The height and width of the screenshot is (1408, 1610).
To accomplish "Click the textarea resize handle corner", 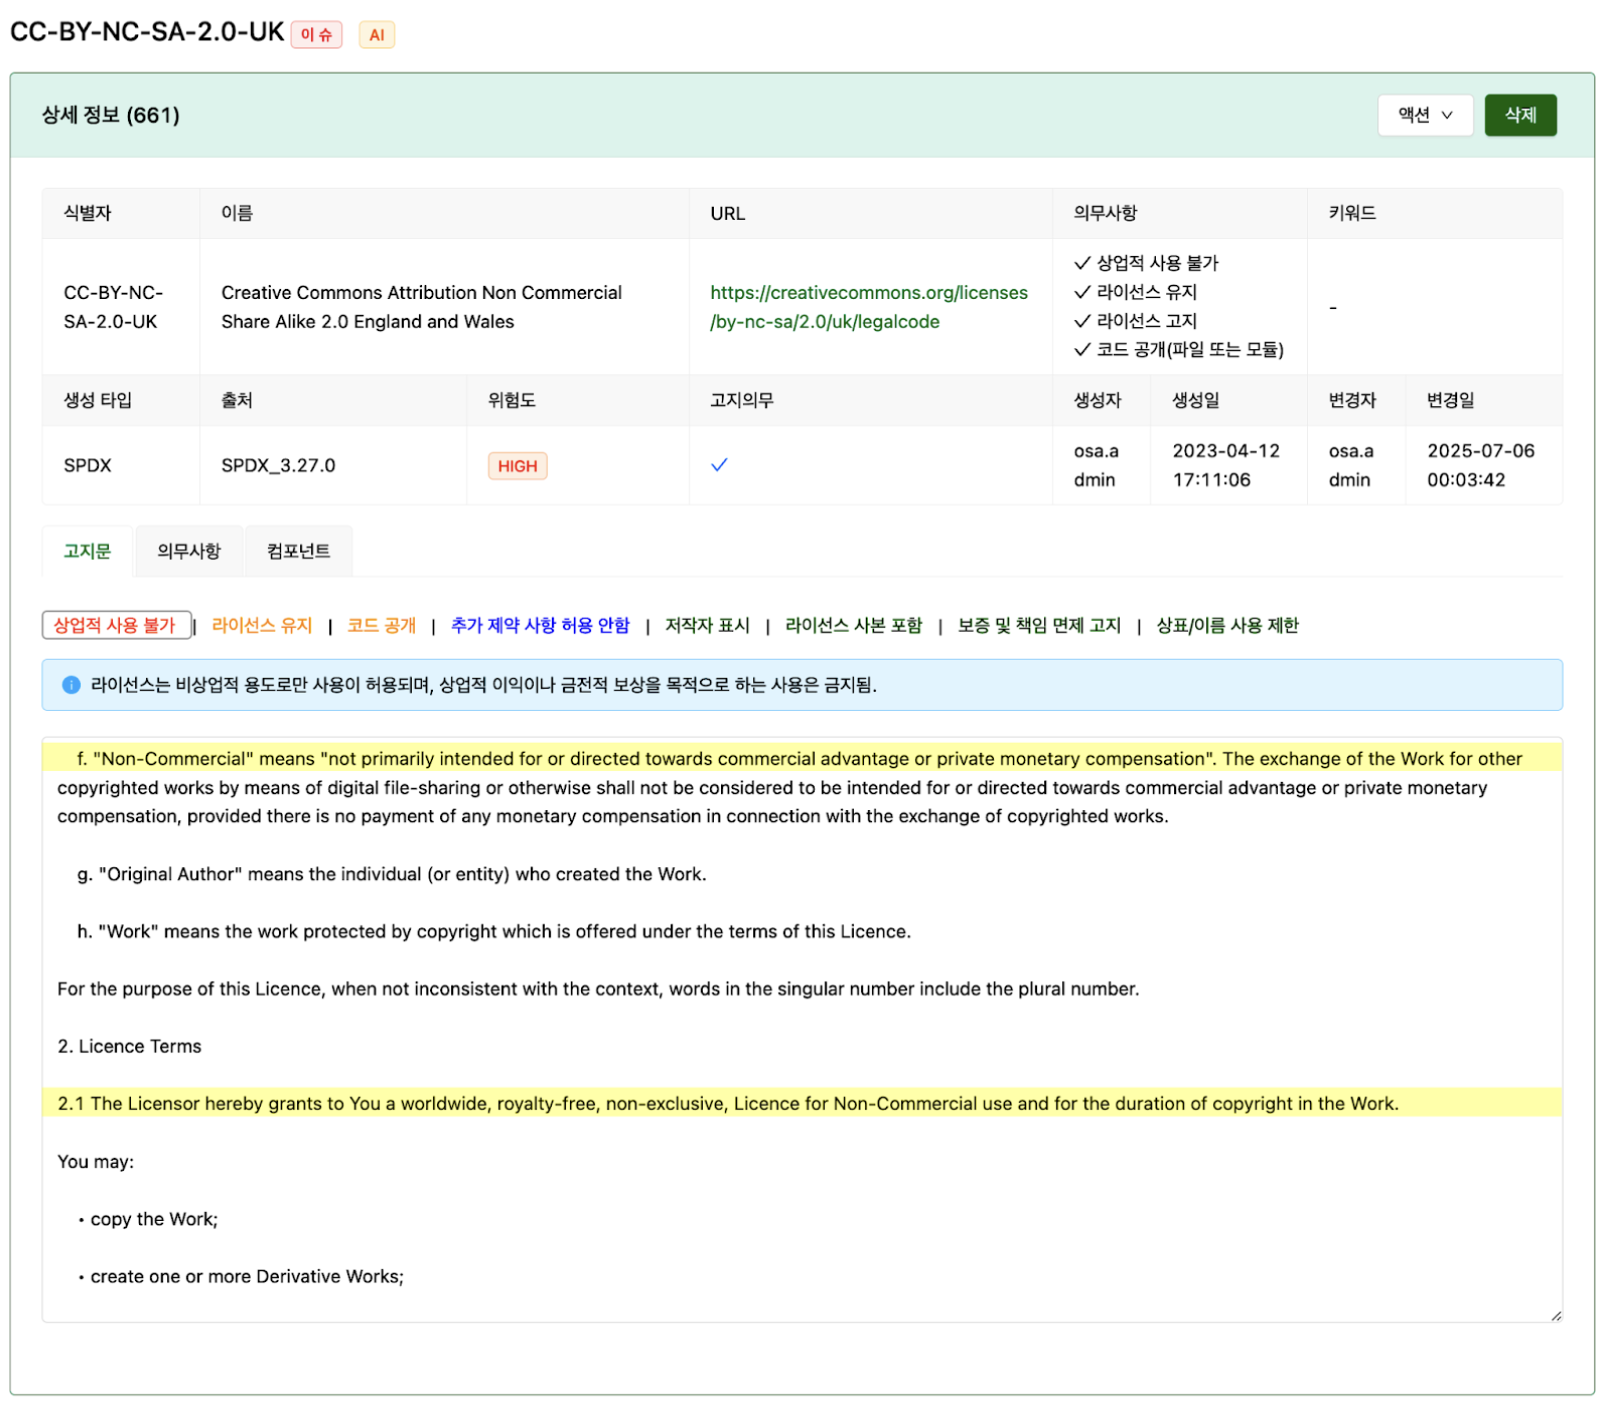I will 1555,1315.
